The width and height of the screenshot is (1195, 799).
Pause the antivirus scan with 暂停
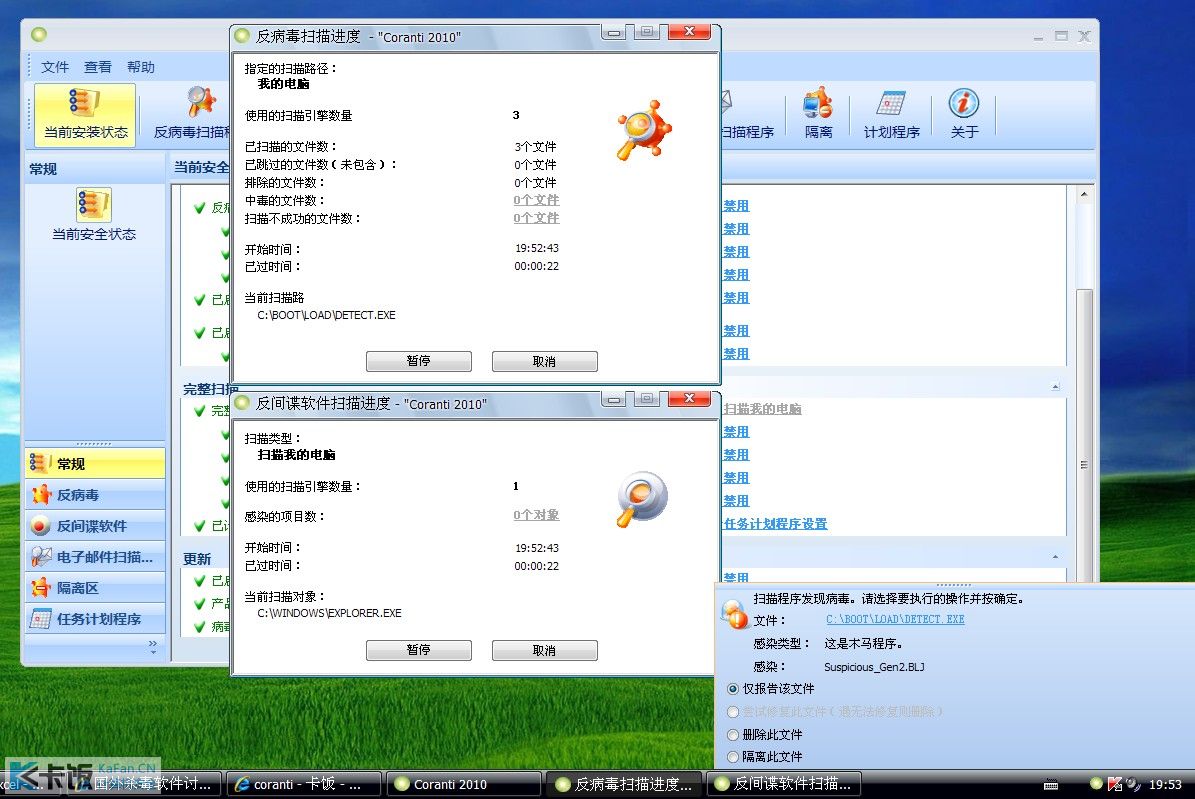[418, 361]
